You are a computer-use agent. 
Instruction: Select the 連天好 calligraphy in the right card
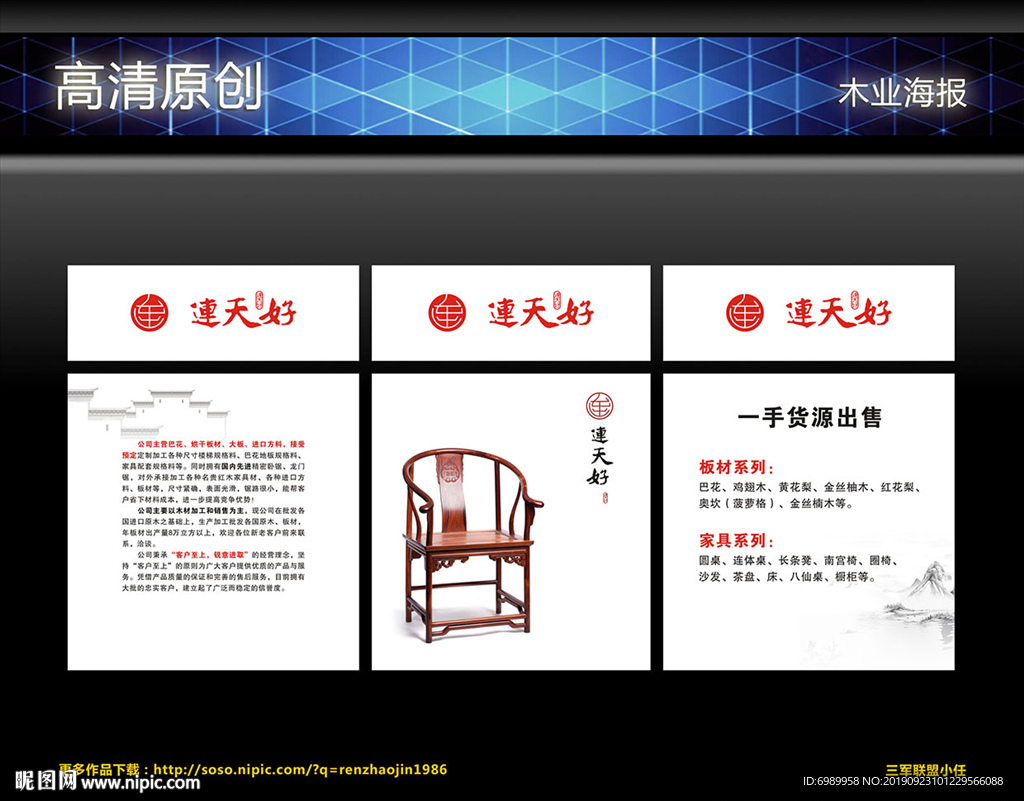point(839,311)
